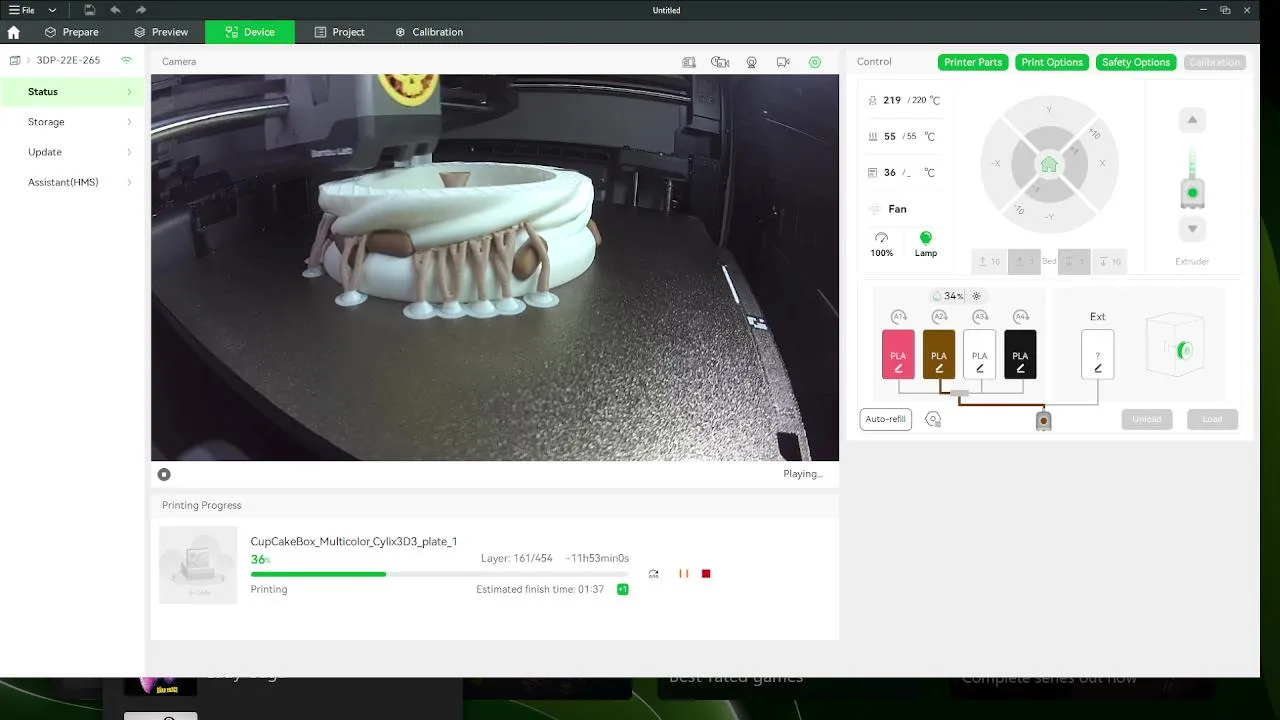Click the A4 slot refresh icon
This screenshot has width=1280, height=720.
(1020, 317)
